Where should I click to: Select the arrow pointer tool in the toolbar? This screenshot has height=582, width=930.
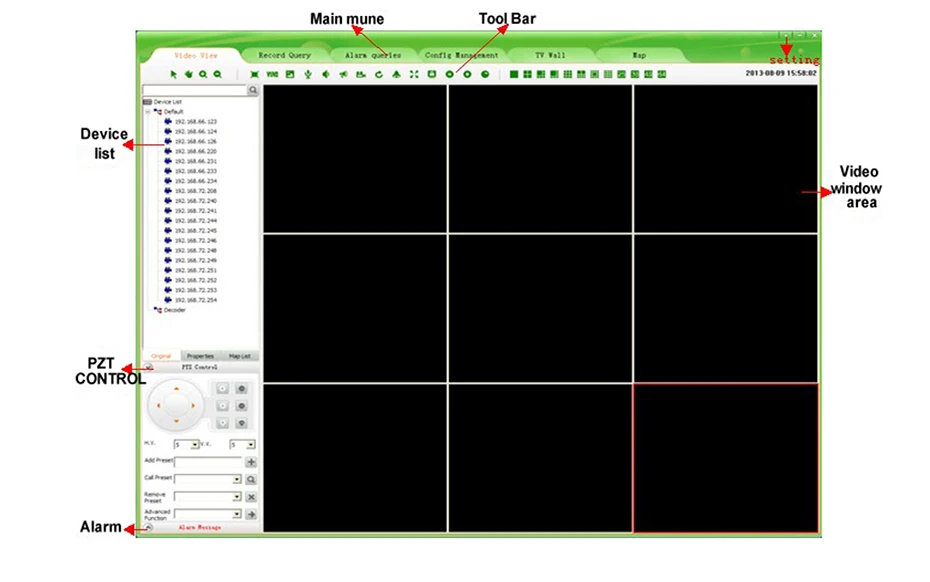(x=173, y=74)
